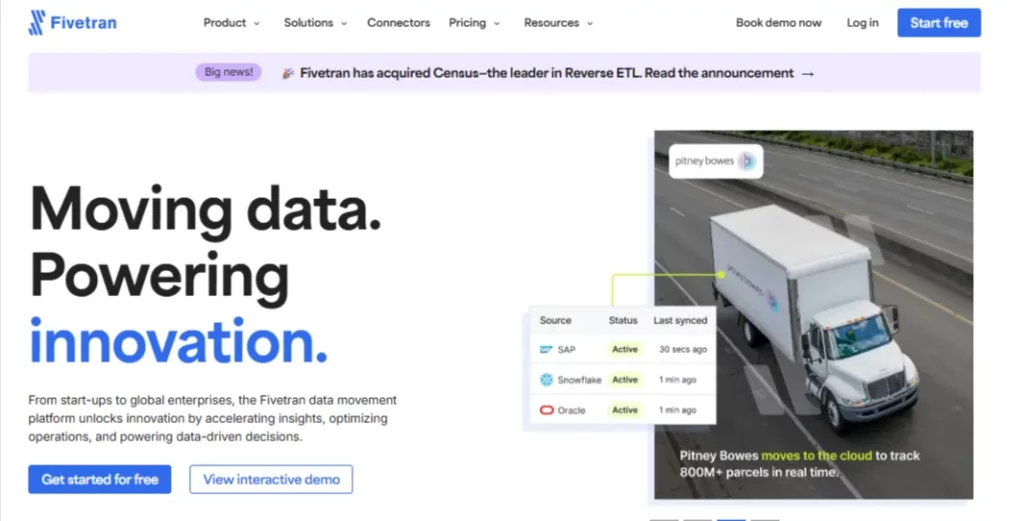The image size is (1024, 521).
Task: Click the Snowflake logo icon
Action: (x=547, y=379)
